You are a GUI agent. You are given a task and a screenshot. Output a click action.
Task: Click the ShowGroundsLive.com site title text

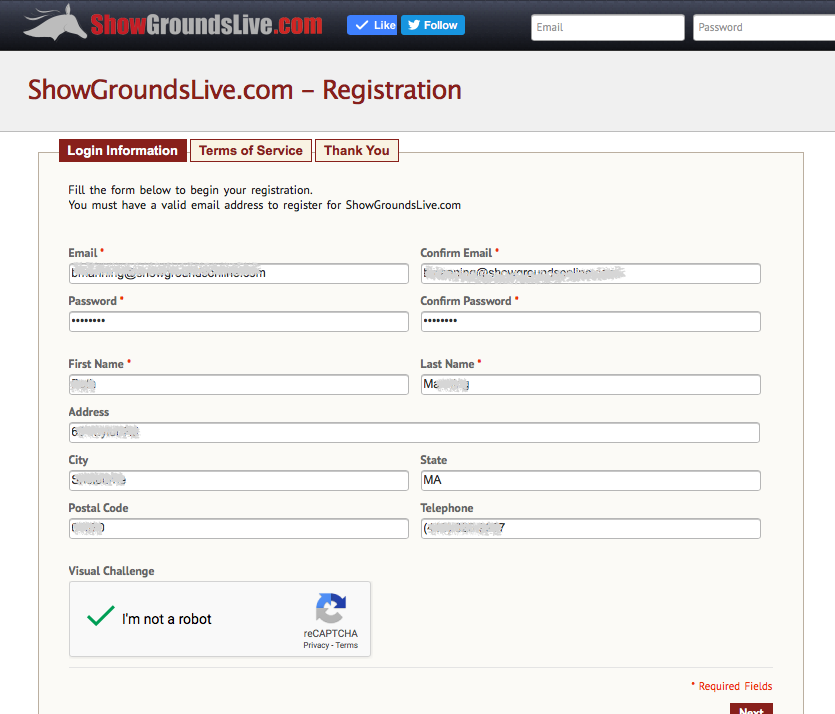point(206,25)
